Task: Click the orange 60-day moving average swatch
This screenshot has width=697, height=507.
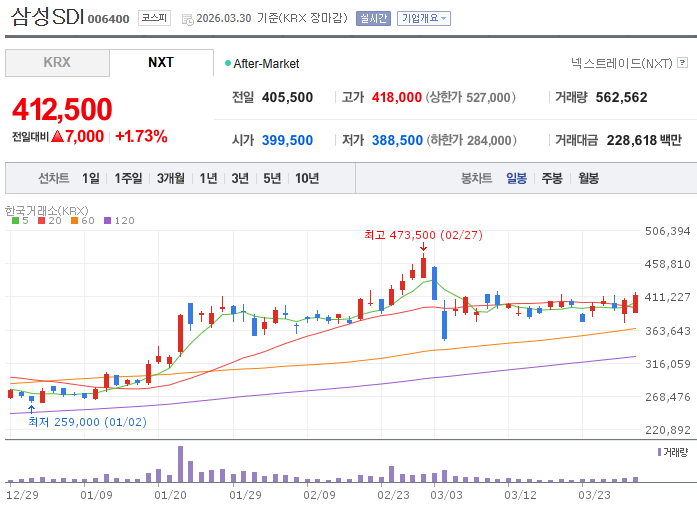Action: click(75, 220)
